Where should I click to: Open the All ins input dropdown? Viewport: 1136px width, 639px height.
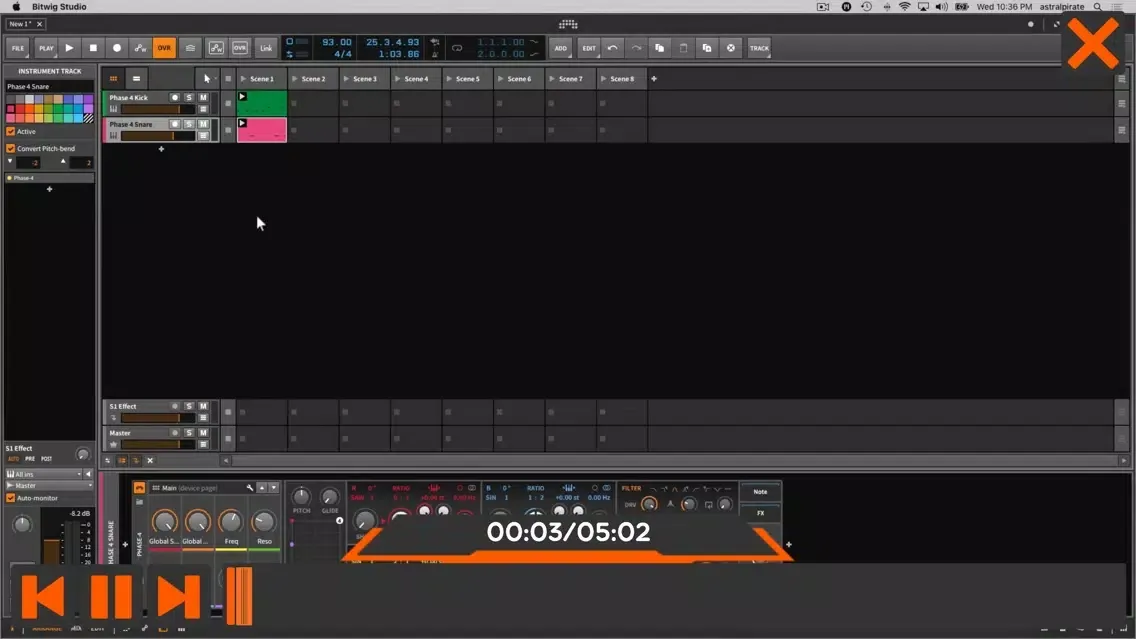pyautogui.click(x=44, y=474)
